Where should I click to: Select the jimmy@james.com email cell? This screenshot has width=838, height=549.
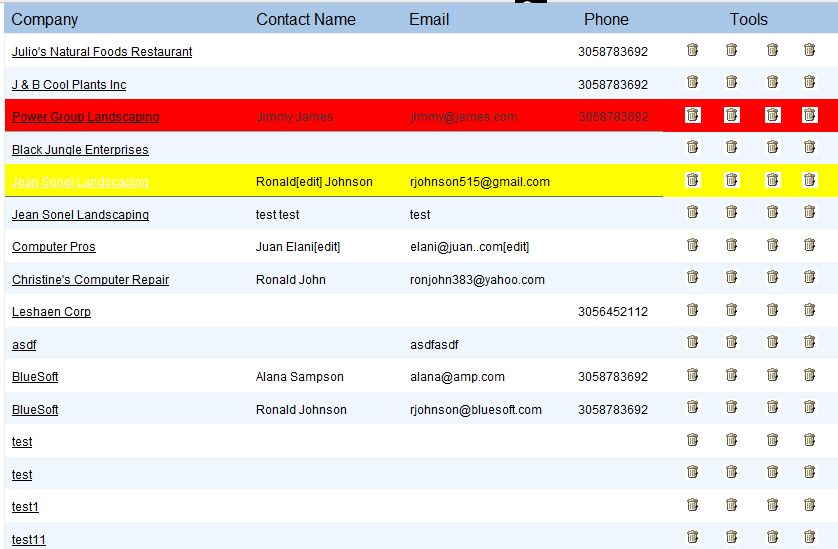click(464, 117)
